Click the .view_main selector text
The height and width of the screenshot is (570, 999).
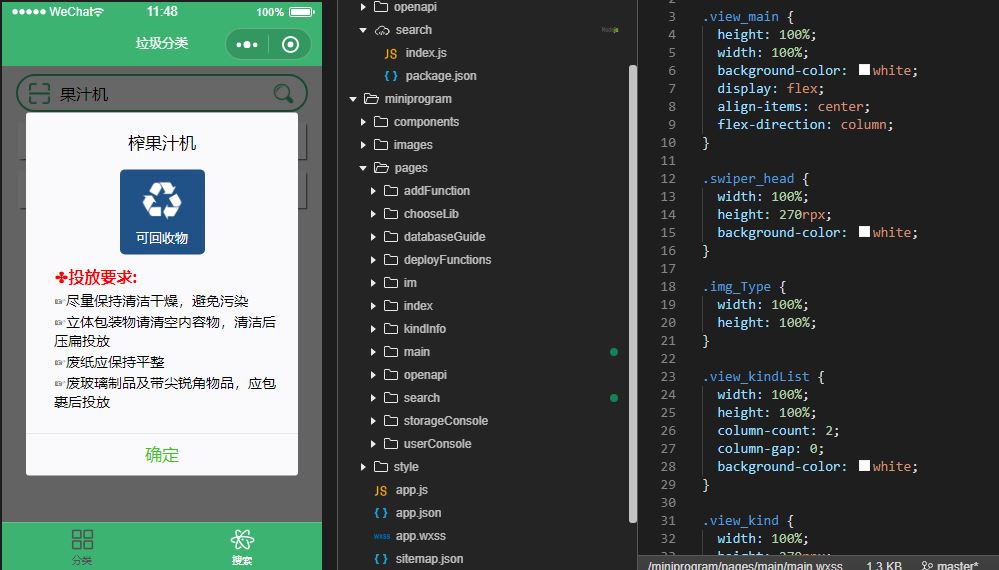[x=740, y=17]
